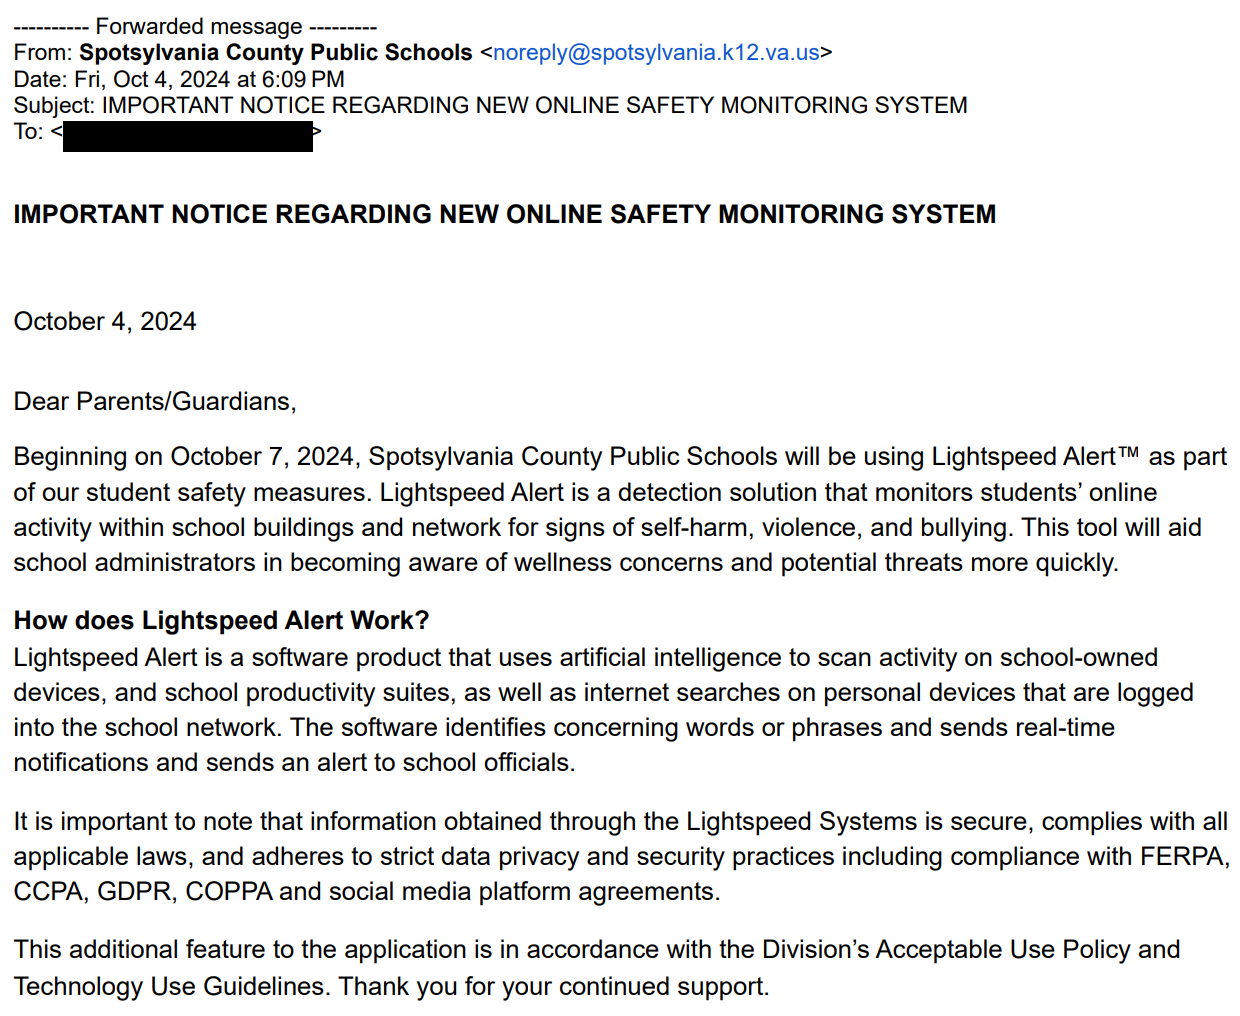Click the 'October 4, 2024' date in body
Image resolution: width=1240 pixels, height=1016 pixels.
105,321
